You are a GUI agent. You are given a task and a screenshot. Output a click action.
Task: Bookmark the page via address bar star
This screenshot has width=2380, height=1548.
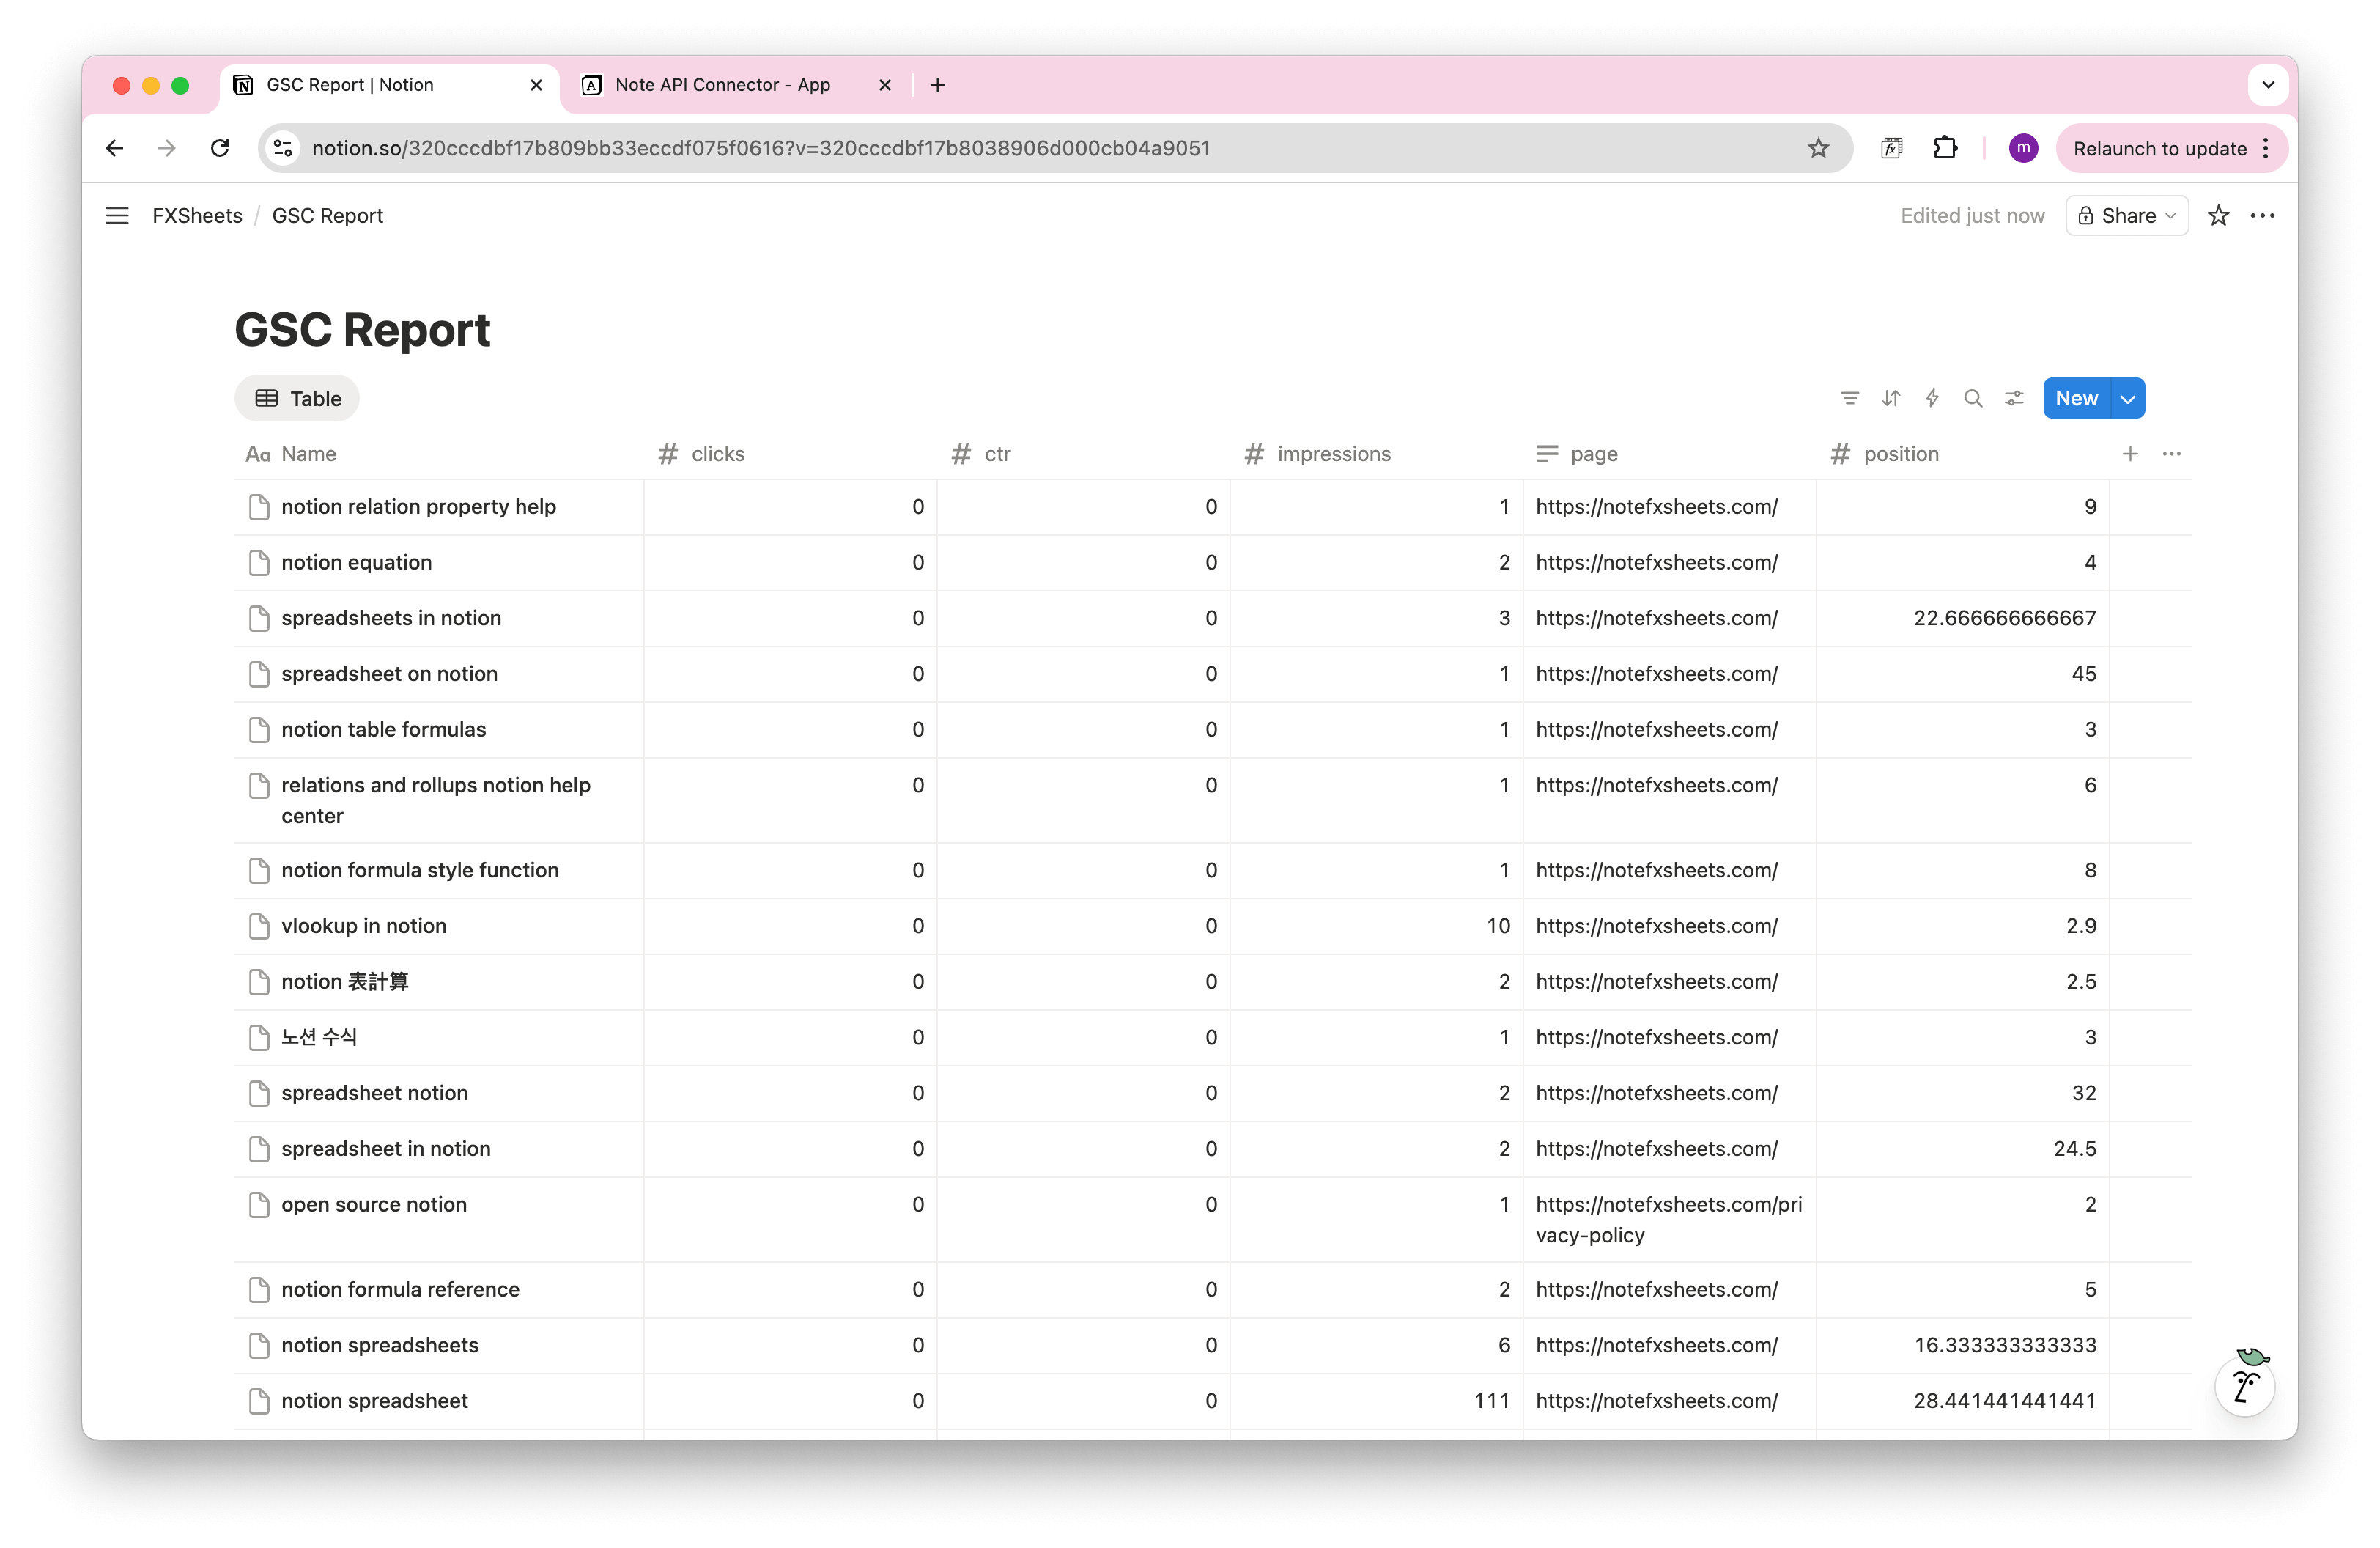pyautogui.click(x=1818, y=147)
